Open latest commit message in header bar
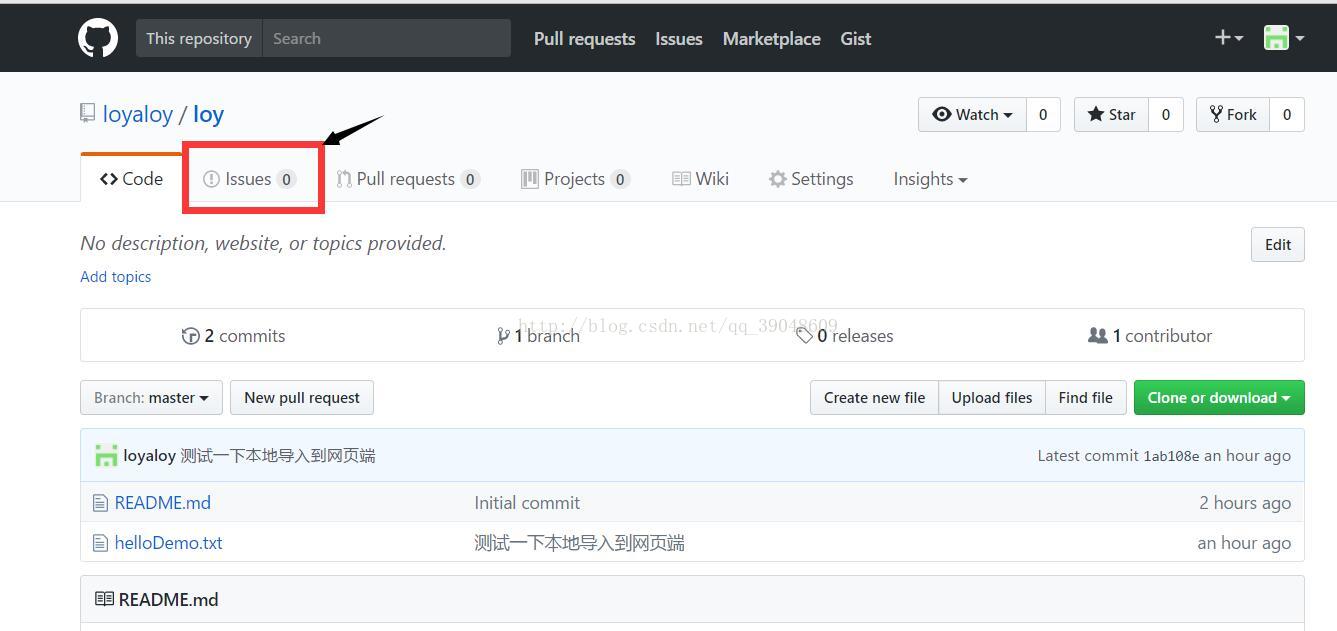This screenshot has width=1337, height=631. [x=278, y=456]
